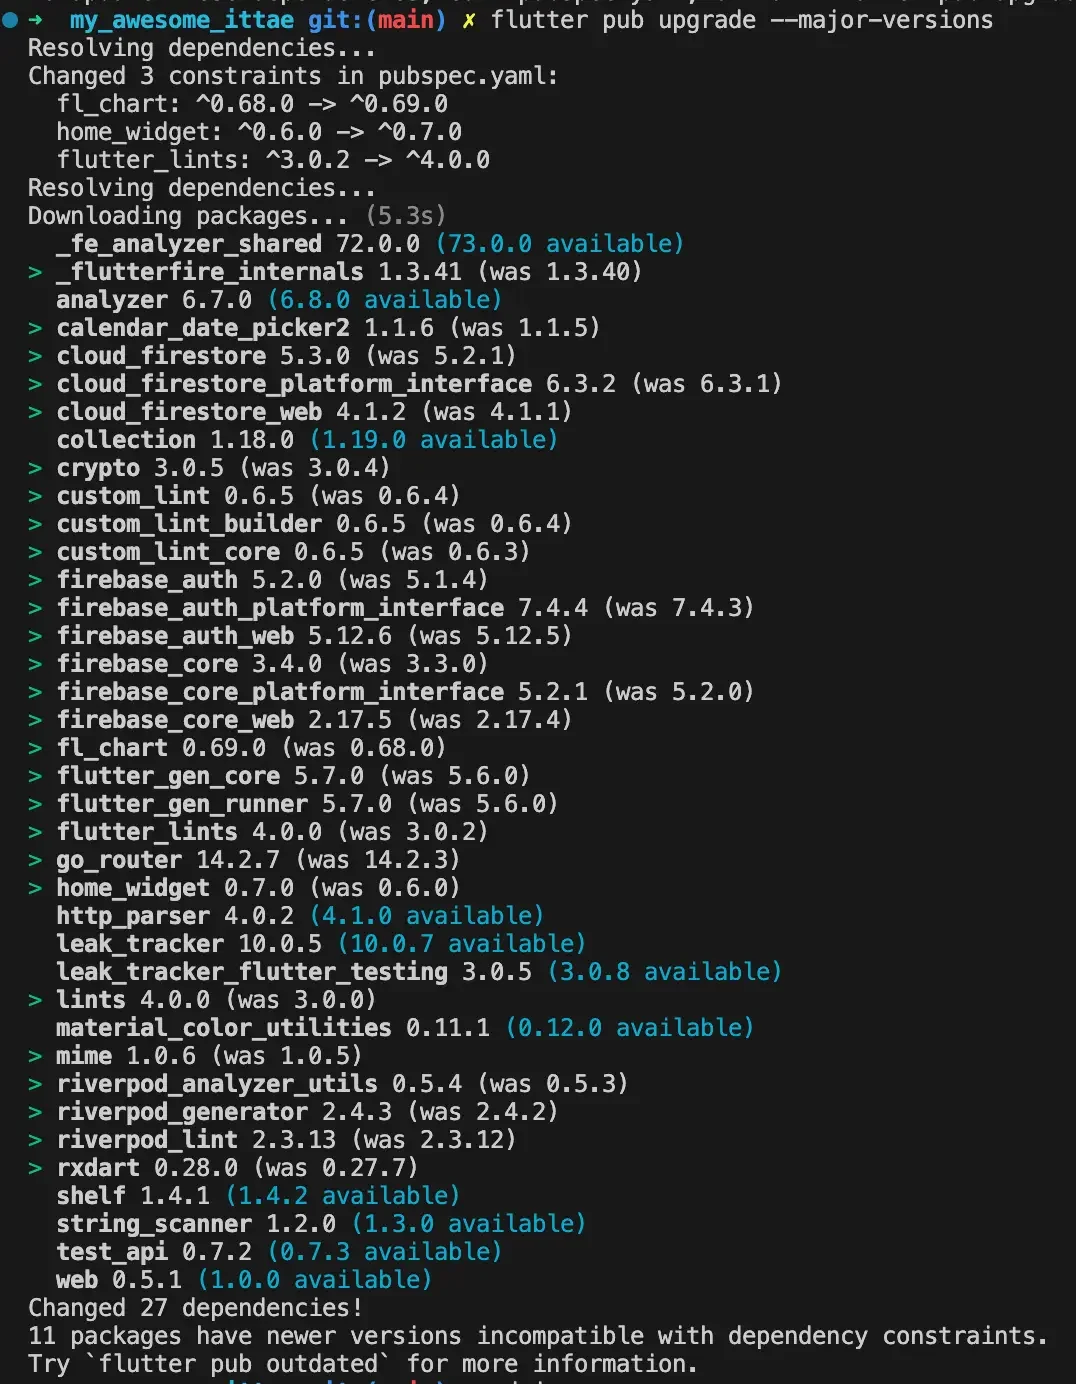Click the (0.12.0 available) note for material_color_utilities
The image size is (1076, 1384).
[x=630, y=1028]
